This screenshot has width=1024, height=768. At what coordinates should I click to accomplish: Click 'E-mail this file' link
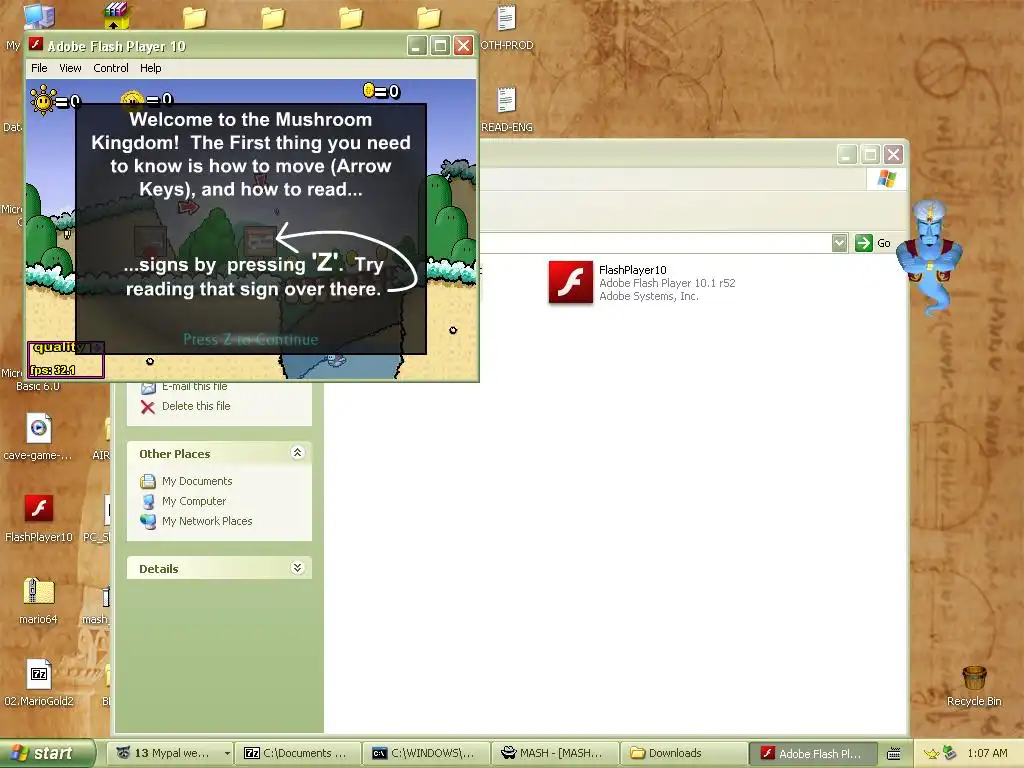[194, 386]
